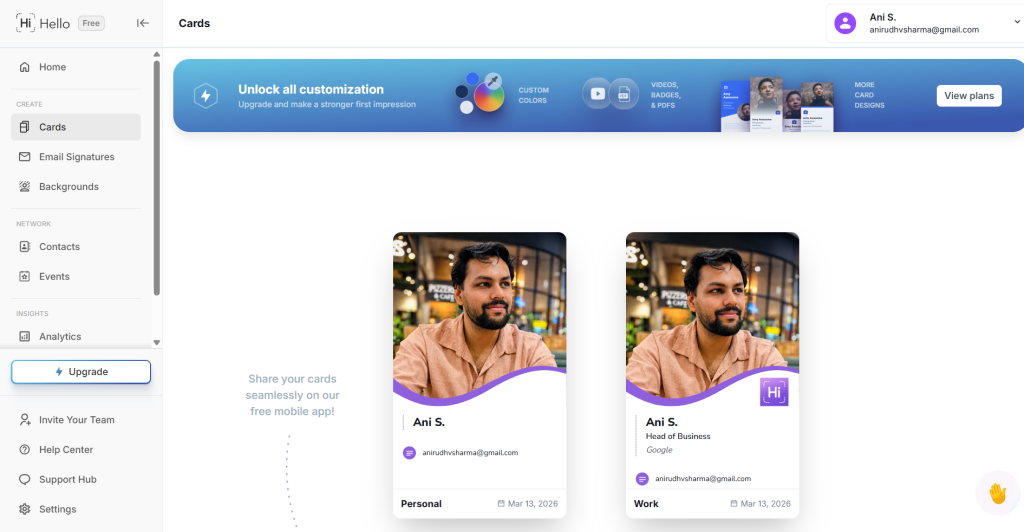
Task: Click the Contacts icon in the sidebar
Action: pyautogui.click(x=25, y=247)
